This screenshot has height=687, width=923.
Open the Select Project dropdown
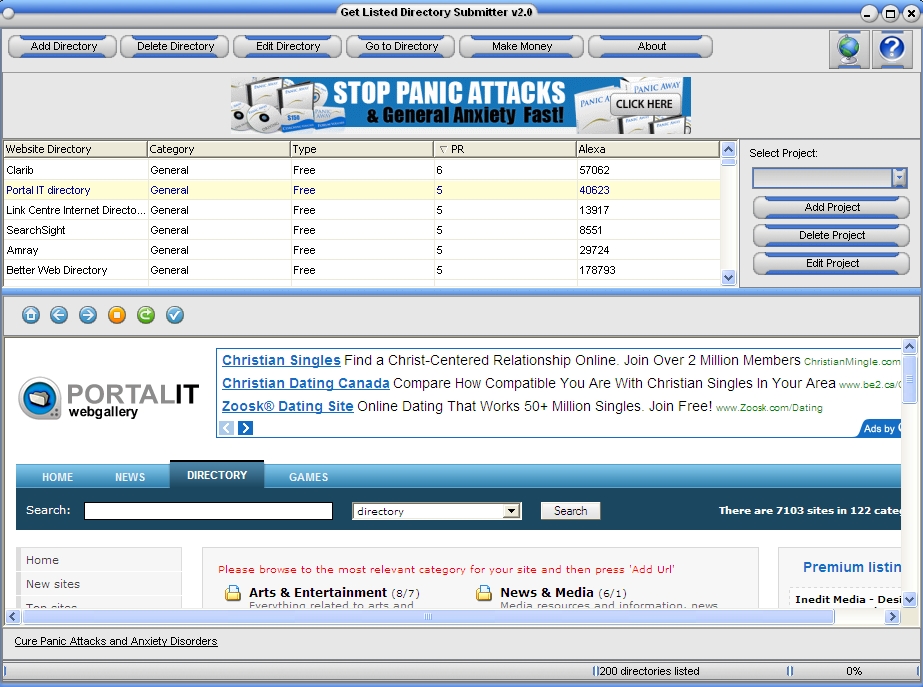899,177
